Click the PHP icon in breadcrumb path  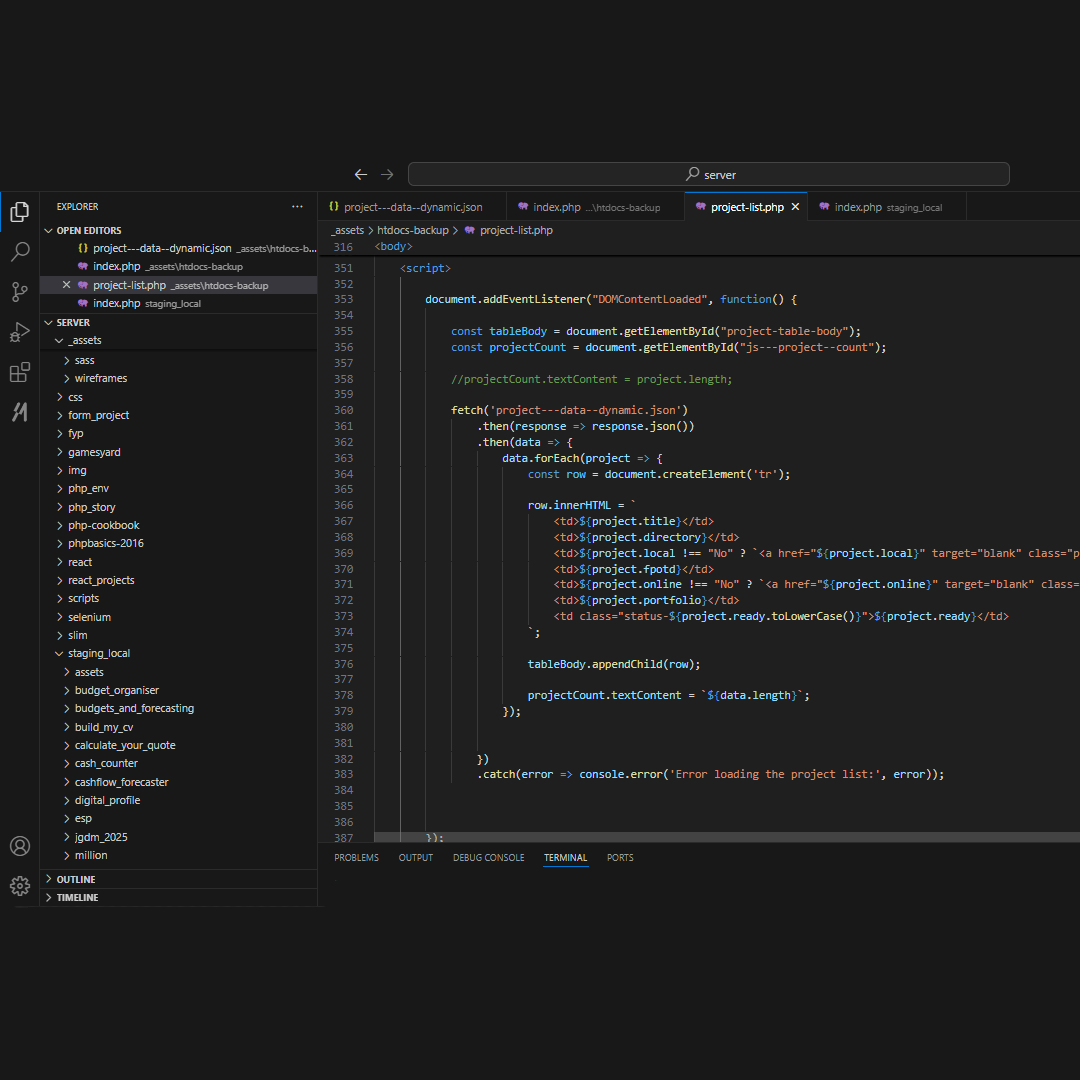click(x=470, y=230)
